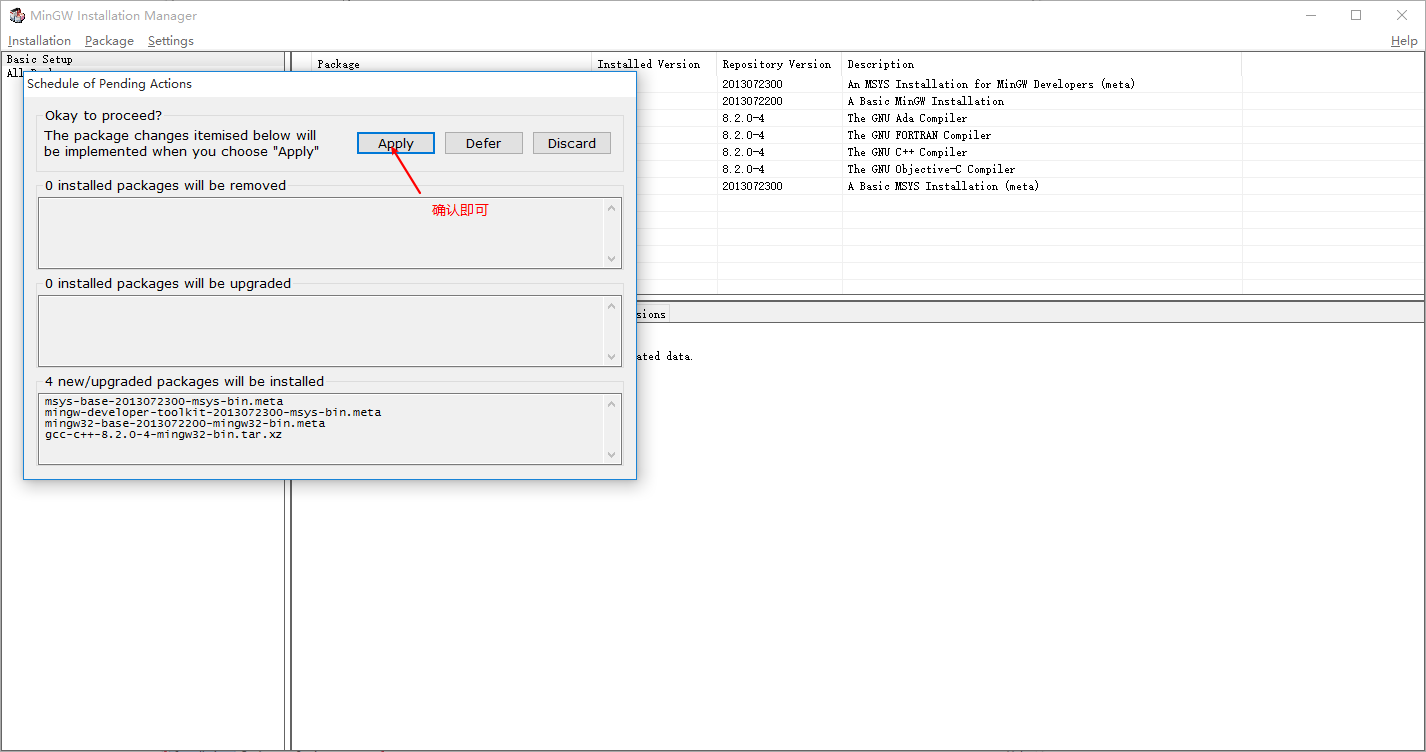Image resolution: width=1426 pixels, height=752 pixels.
Task: Click the Defer button
Action: (x=484, y=143)
